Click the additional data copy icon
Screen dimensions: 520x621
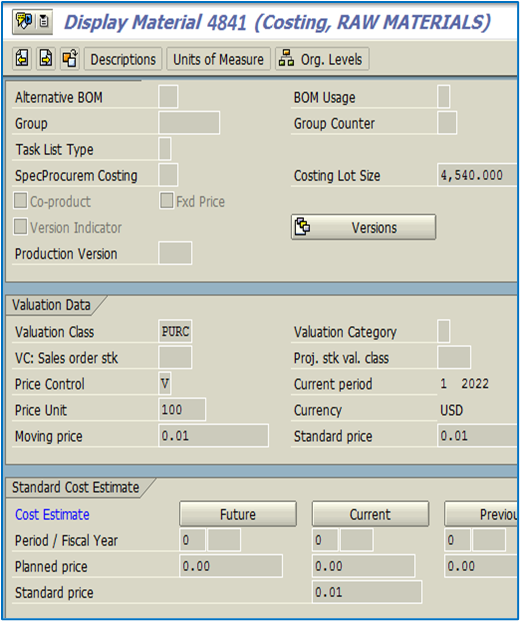click(70, 59)
